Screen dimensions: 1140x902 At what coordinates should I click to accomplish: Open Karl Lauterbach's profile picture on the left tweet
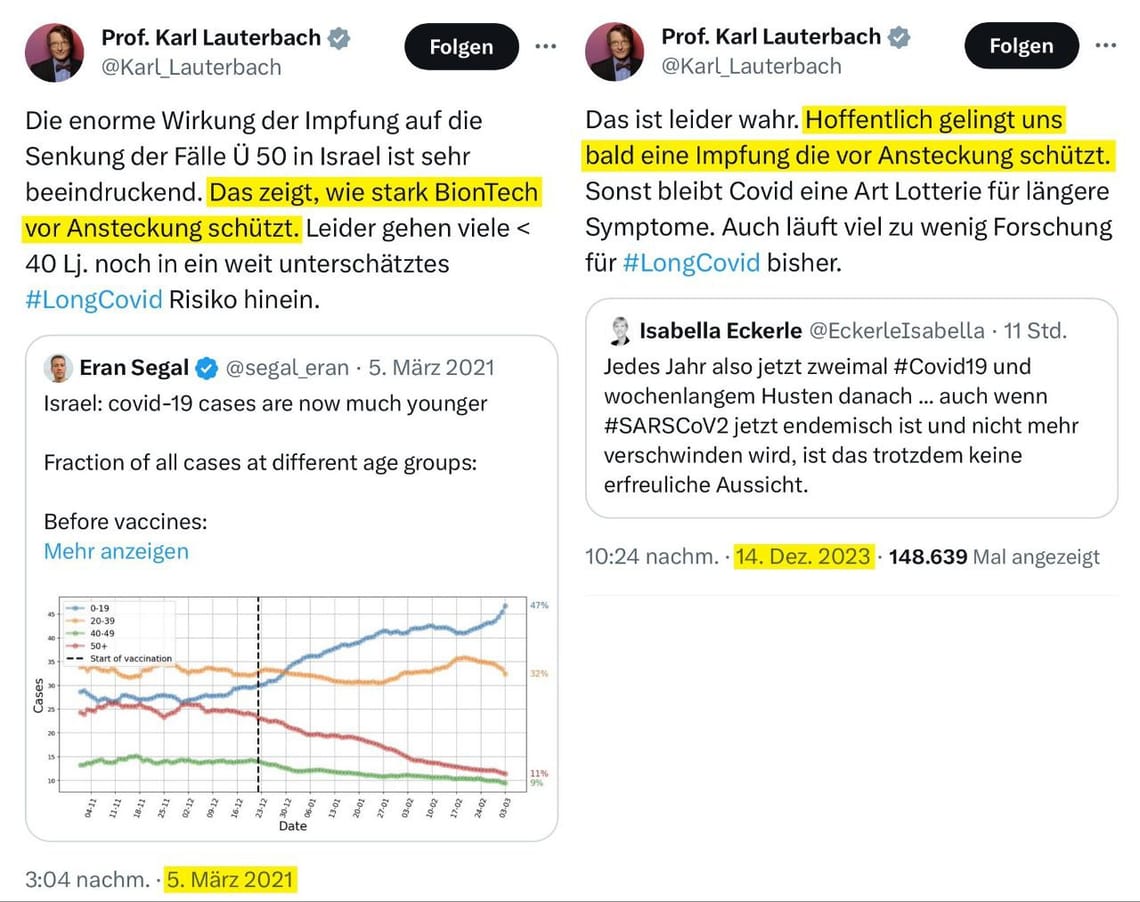tap(55, 50)
